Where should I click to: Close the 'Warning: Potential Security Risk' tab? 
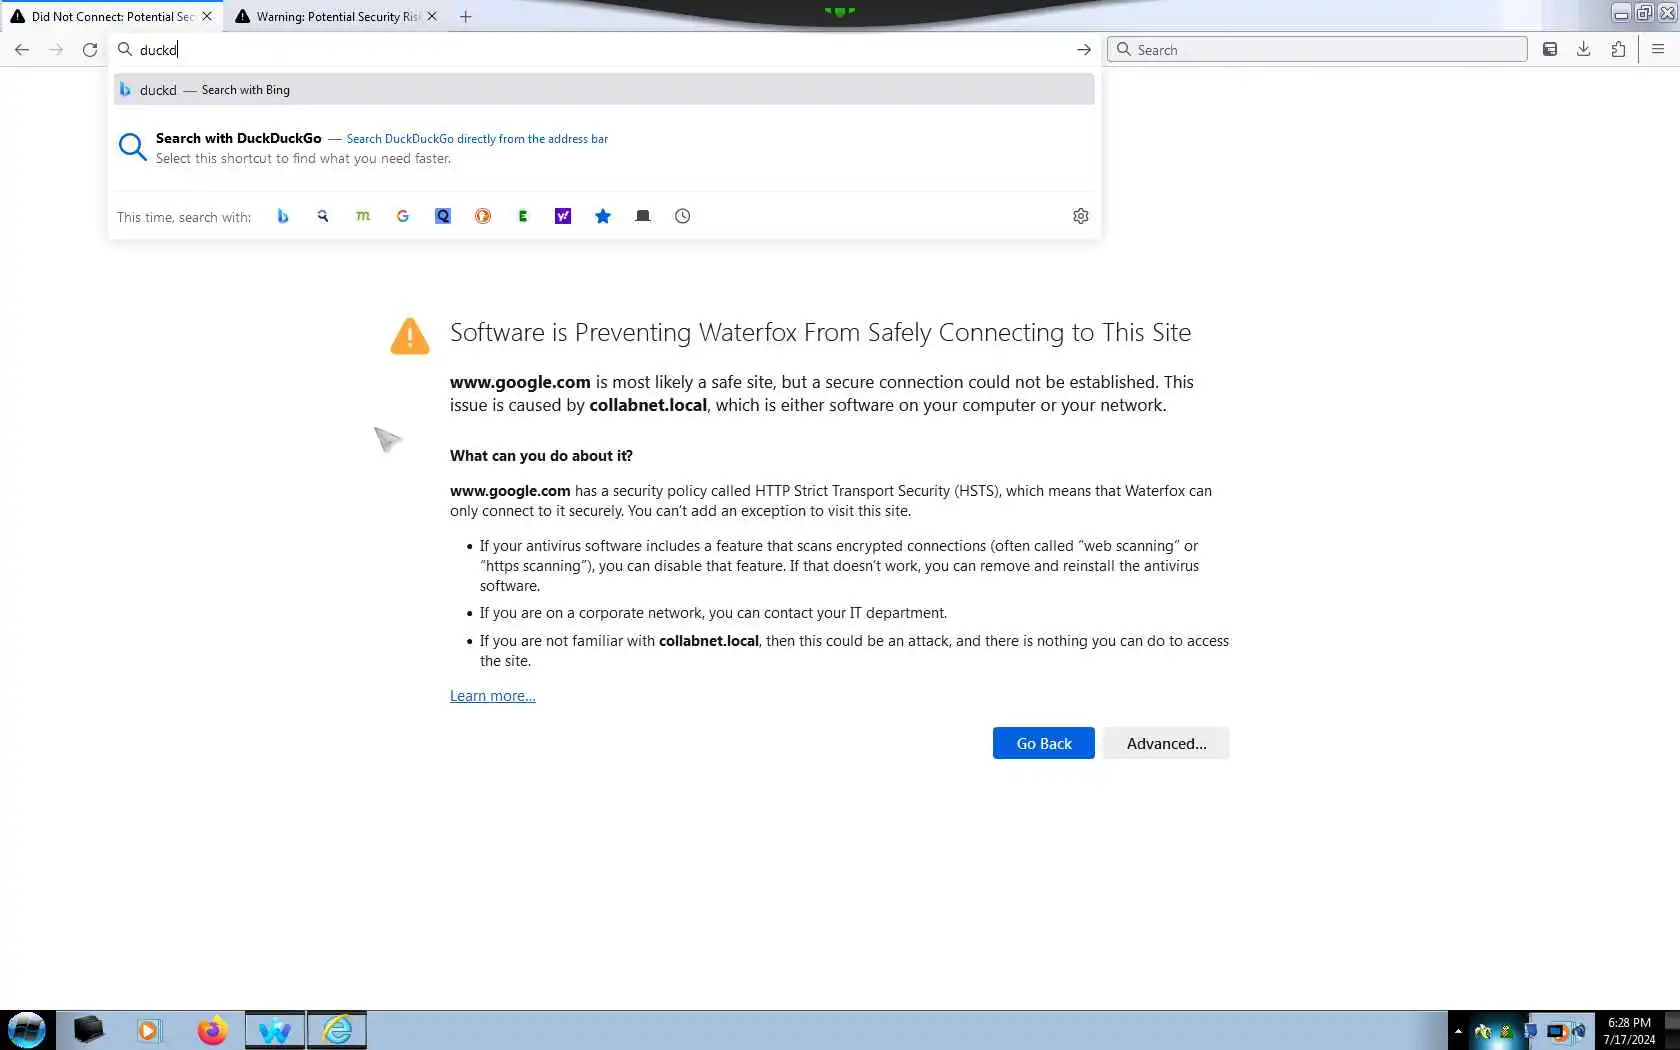[432, 16]
